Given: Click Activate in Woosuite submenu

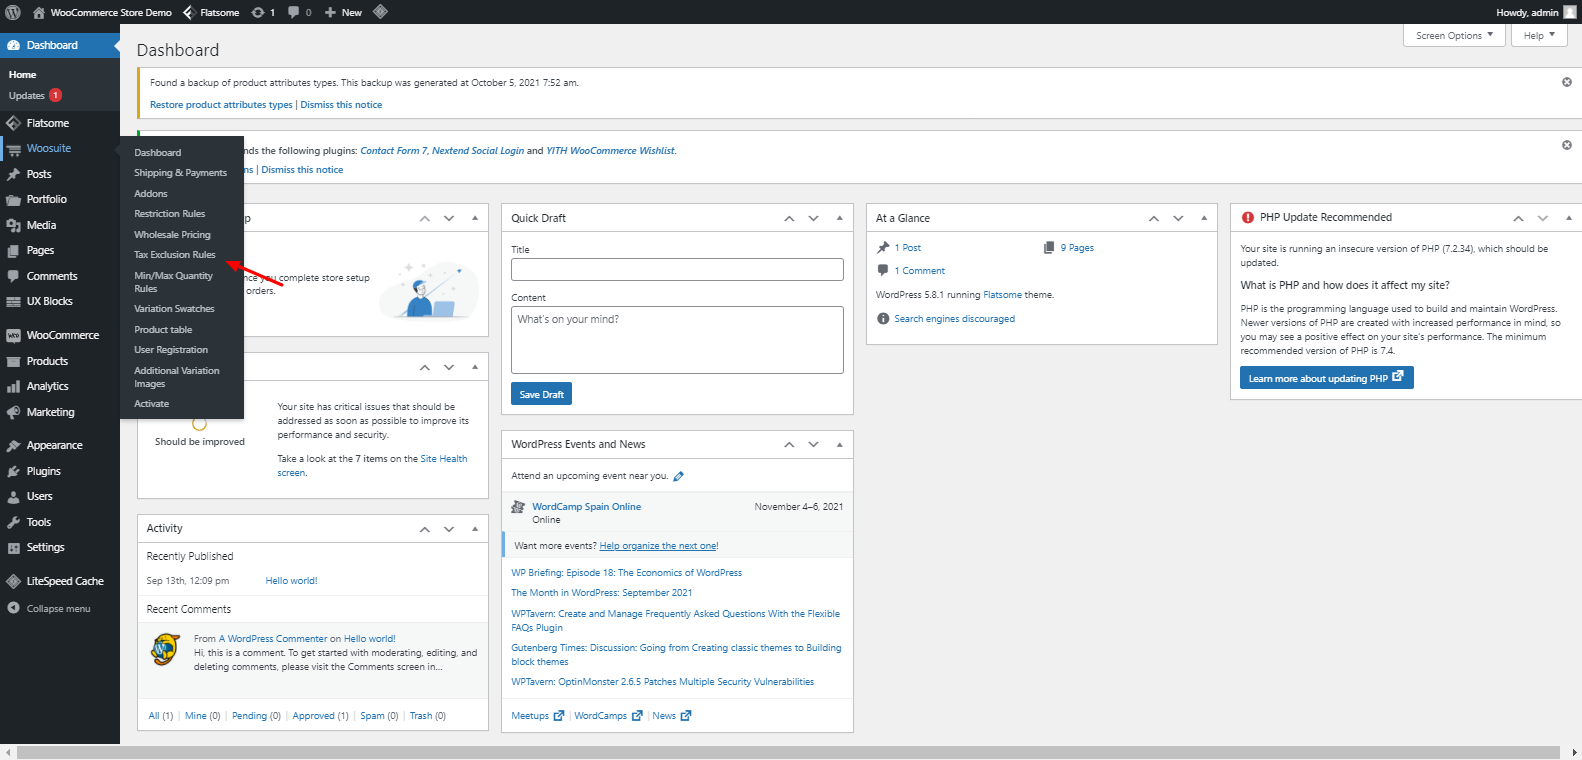Looking at the screenshot, I should pos(152,404).
